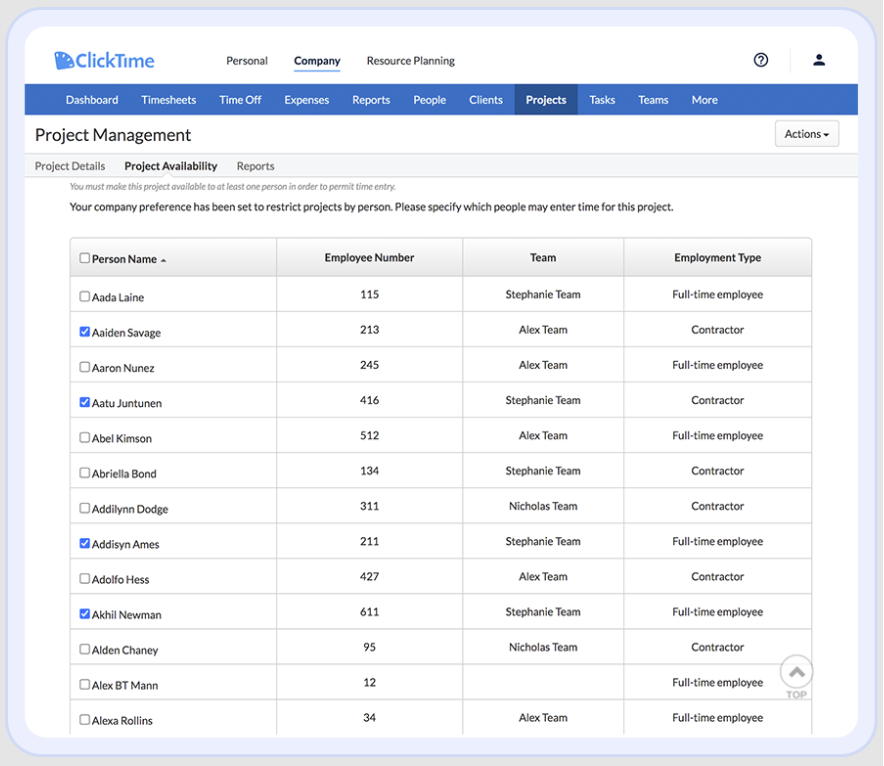
Task: Go to Time Off
Action: pyautogui.click(x=240, y=100)
